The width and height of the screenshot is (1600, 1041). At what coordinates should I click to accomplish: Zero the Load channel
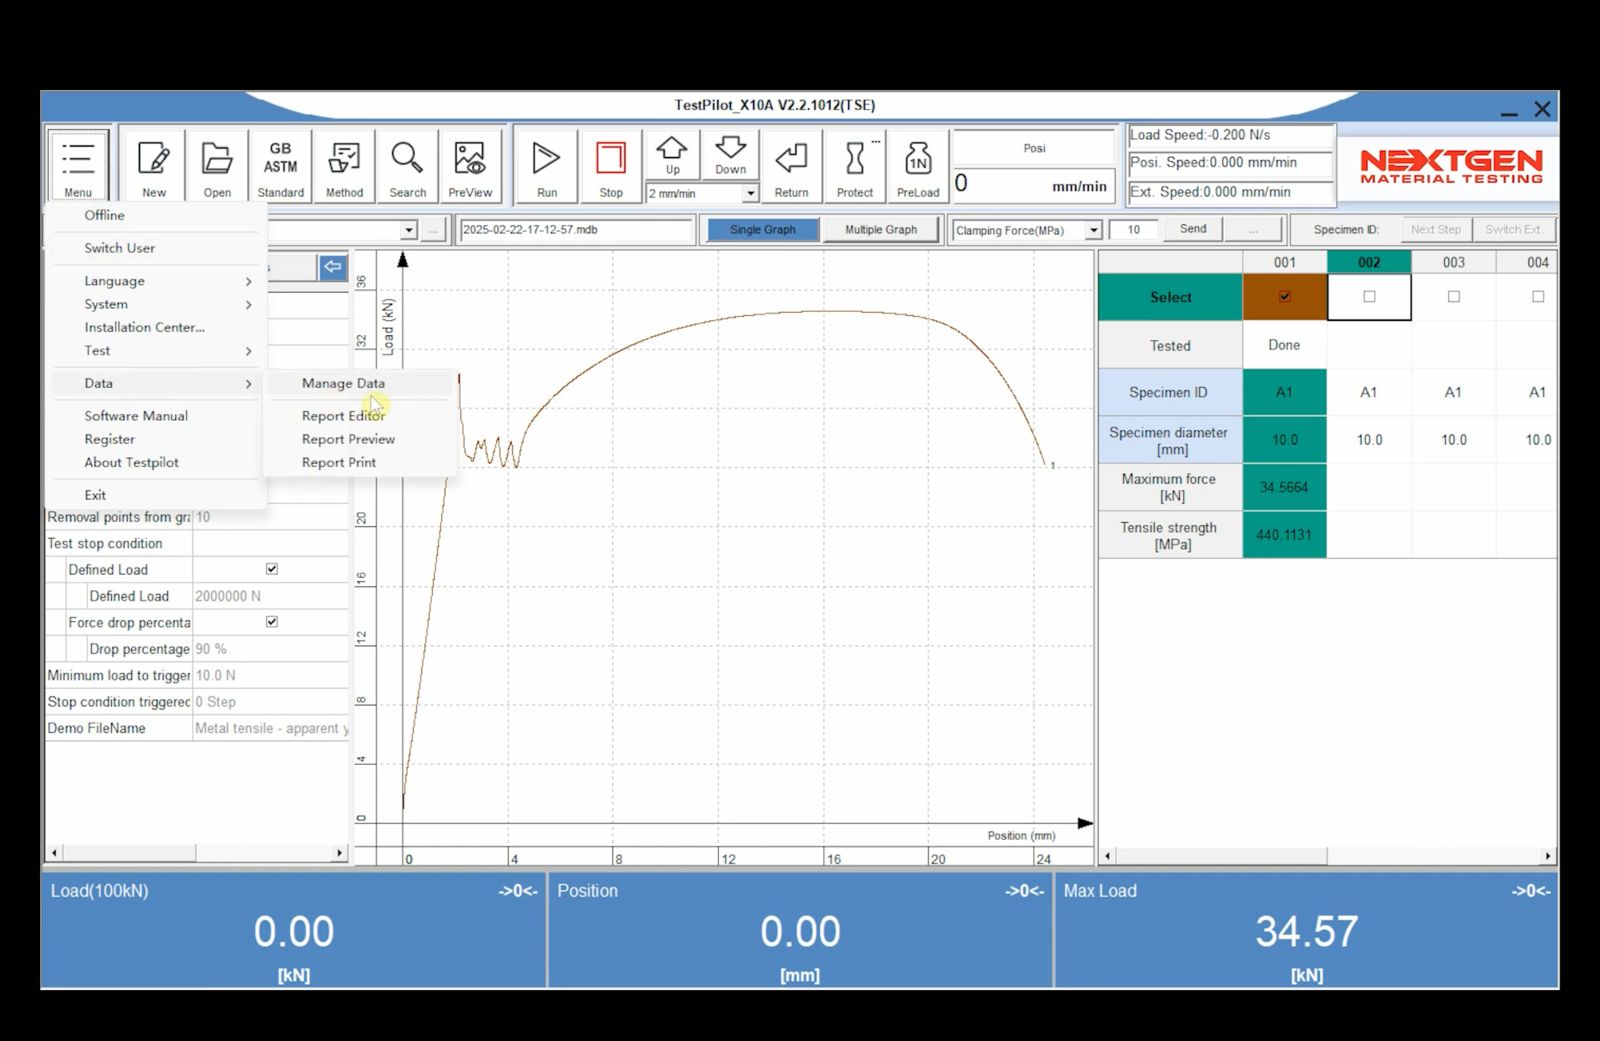518,891
